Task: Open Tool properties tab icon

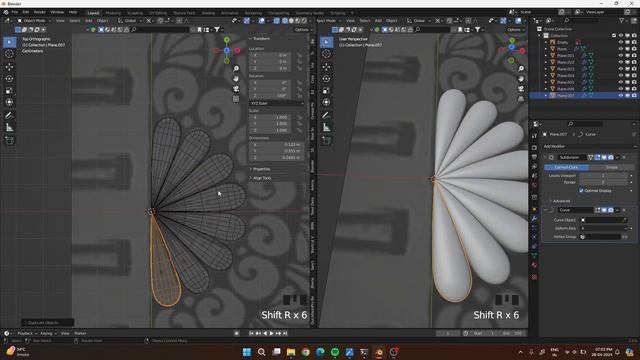Action: (534, 136)
